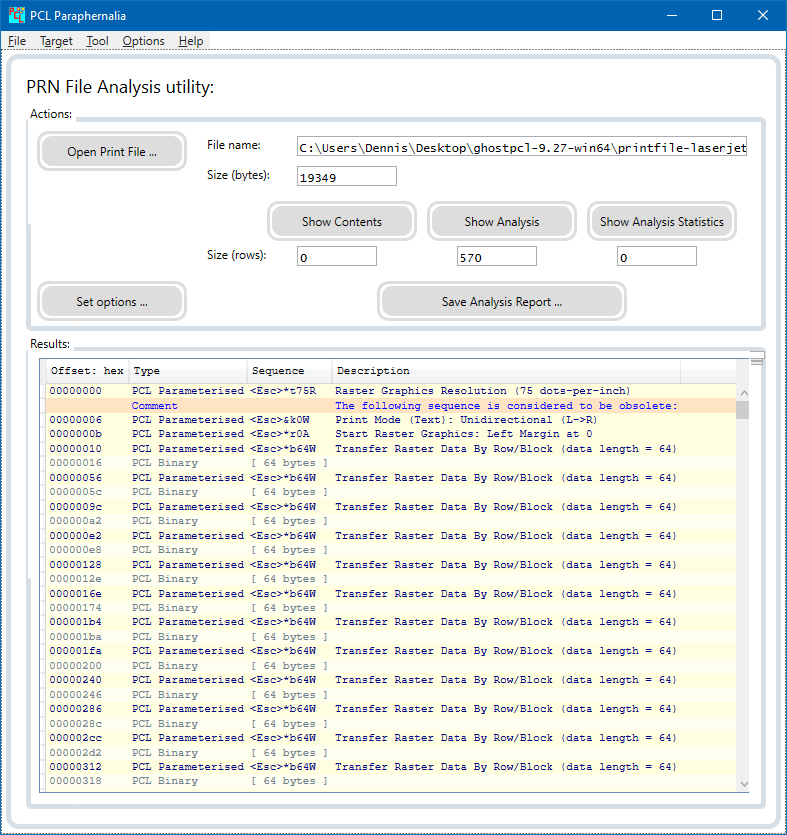
Task: Select row with offset 0000000b
Action: click(391, 434)
